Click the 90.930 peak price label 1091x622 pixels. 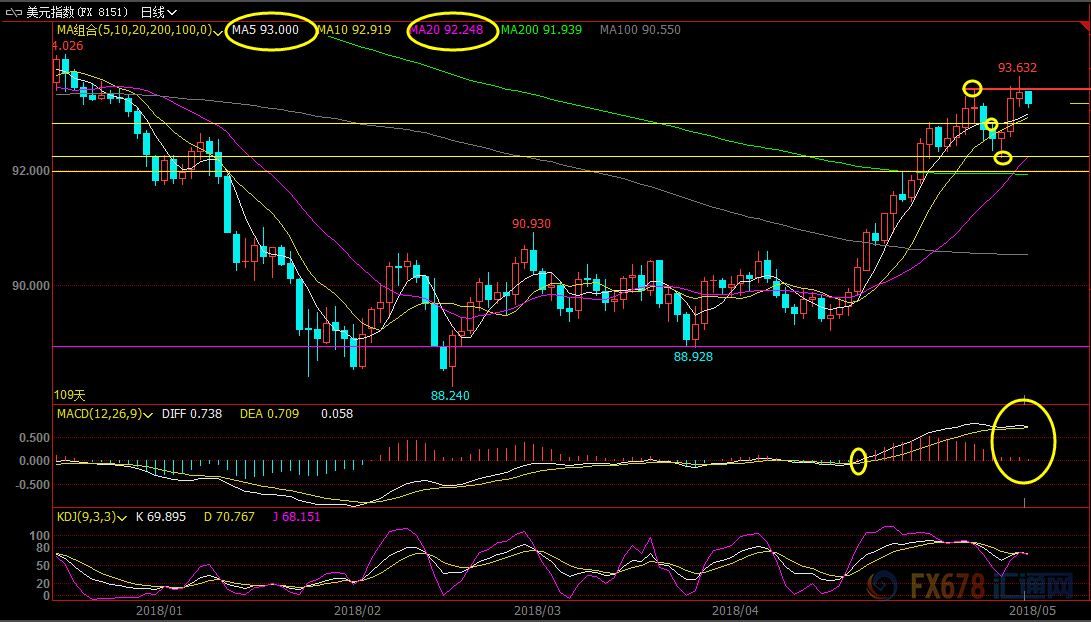point(531,224)
